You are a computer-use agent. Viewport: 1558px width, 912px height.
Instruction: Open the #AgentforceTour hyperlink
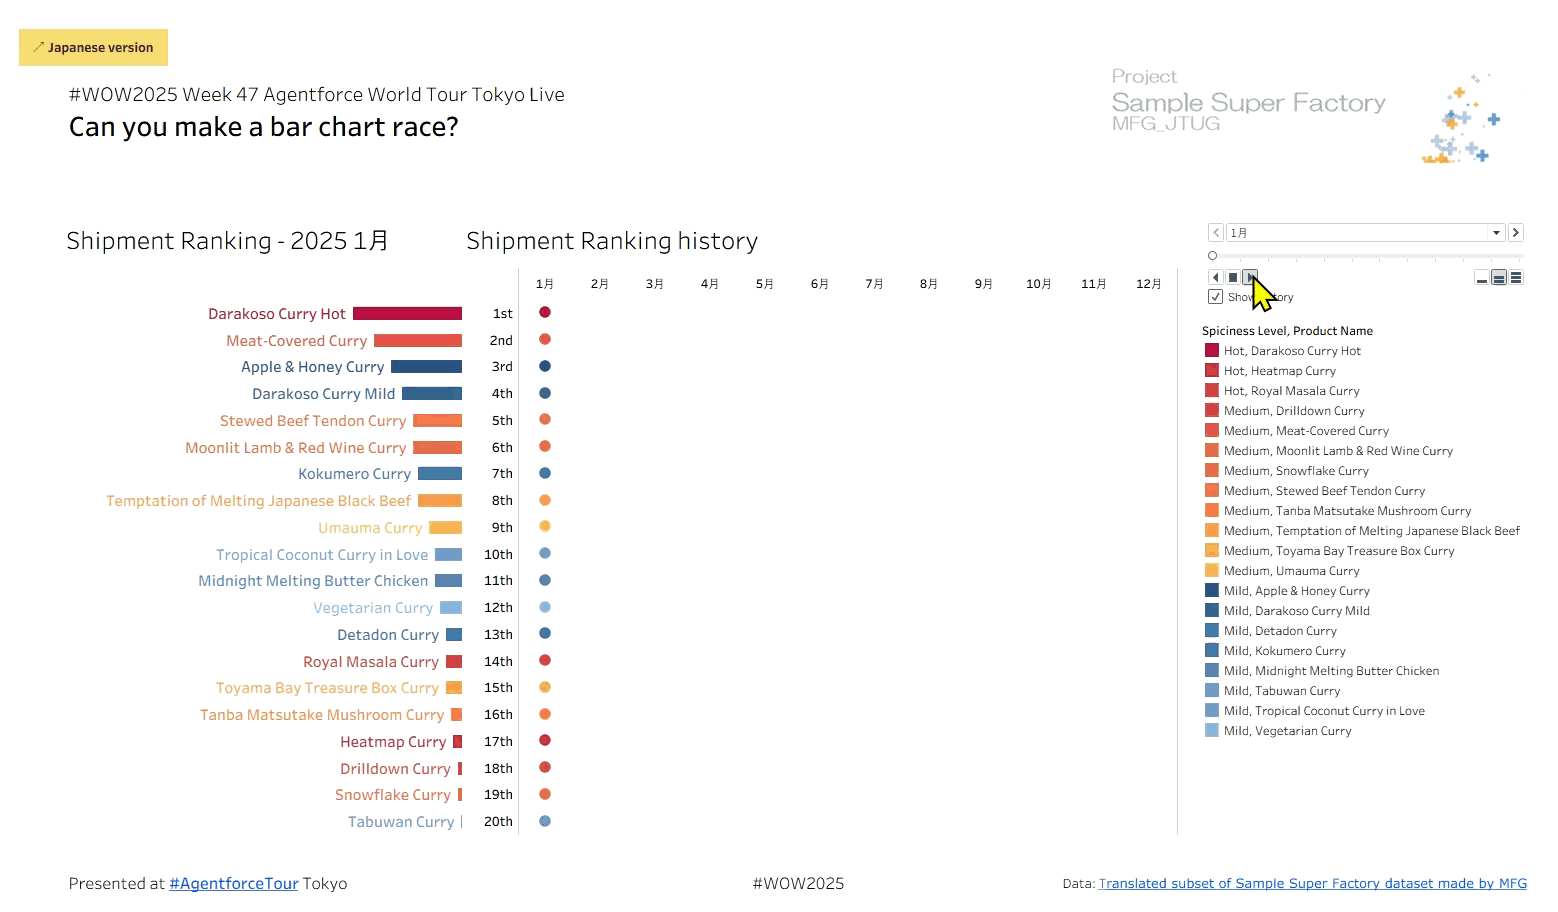234,884
